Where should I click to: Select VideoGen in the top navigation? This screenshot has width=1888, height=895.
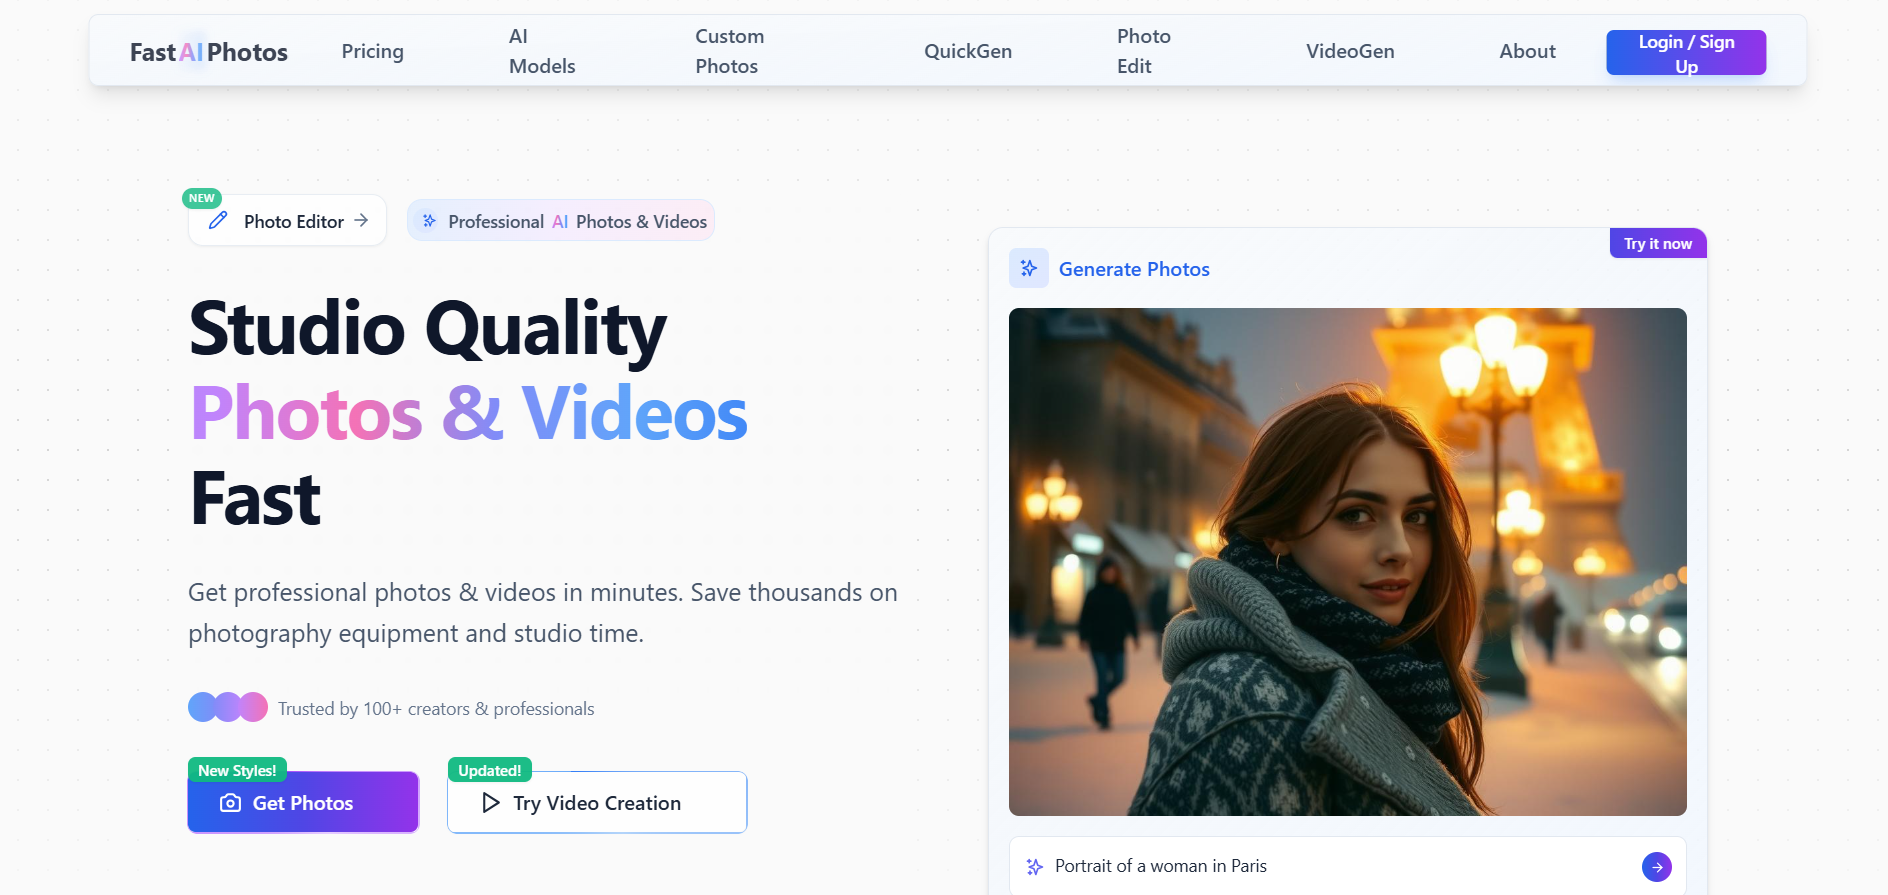(1349, 51)
